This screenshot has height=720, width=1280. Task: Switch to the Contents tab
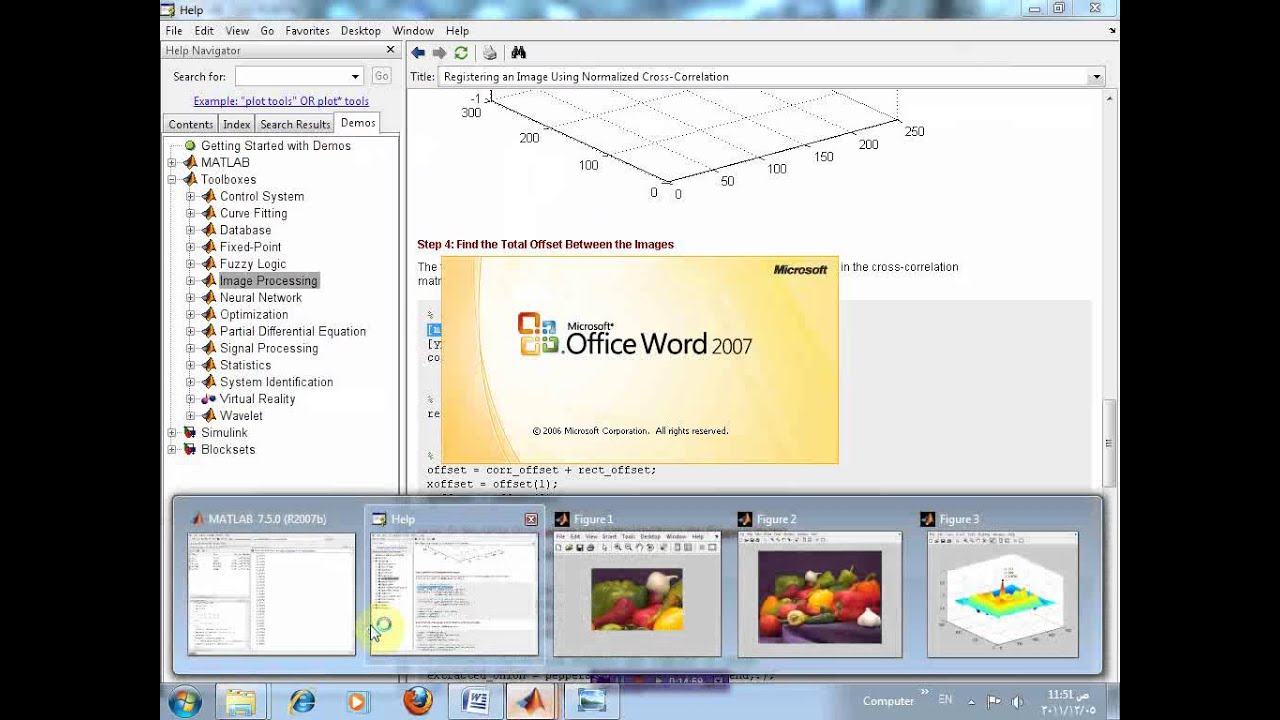tap(190, 124)
